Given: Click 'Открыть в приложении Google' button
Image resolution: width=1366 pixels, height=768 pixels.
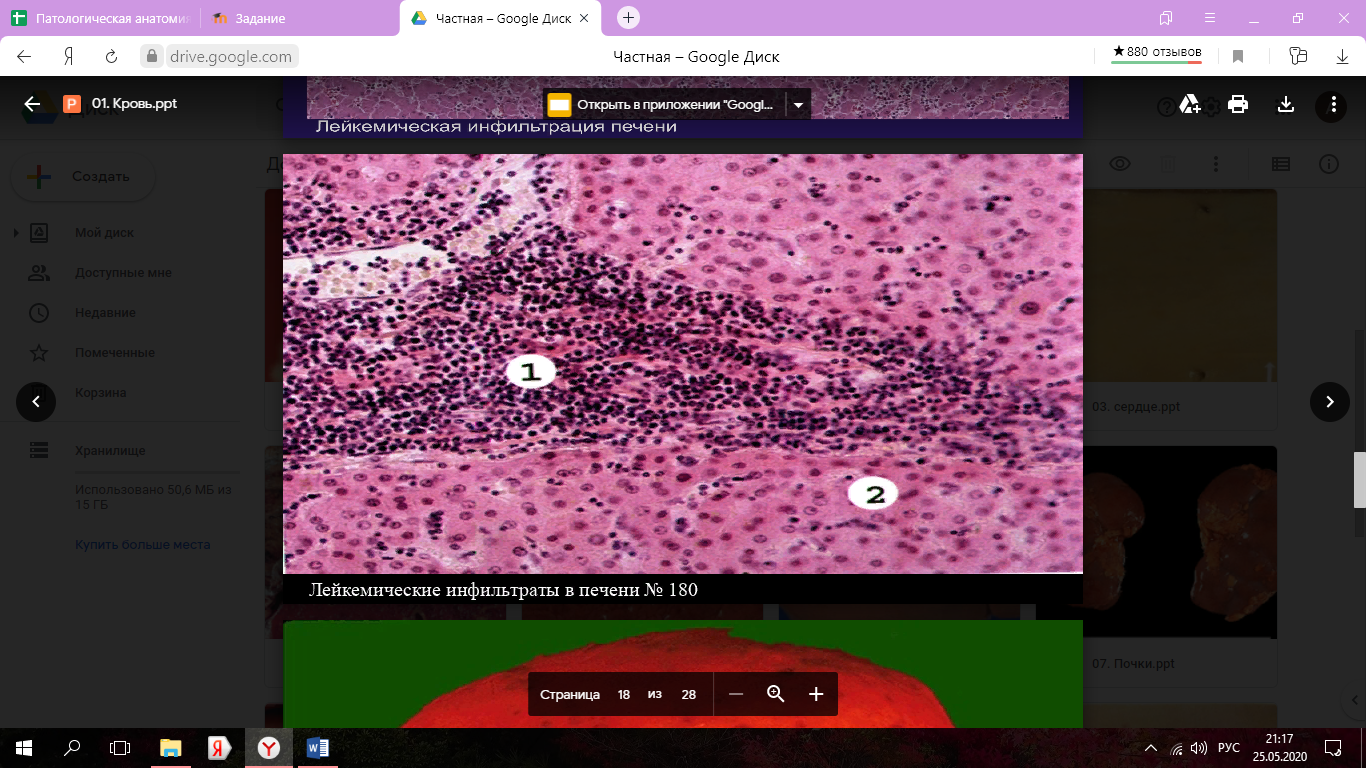Looking at the screenshot, I should [666, 104].
